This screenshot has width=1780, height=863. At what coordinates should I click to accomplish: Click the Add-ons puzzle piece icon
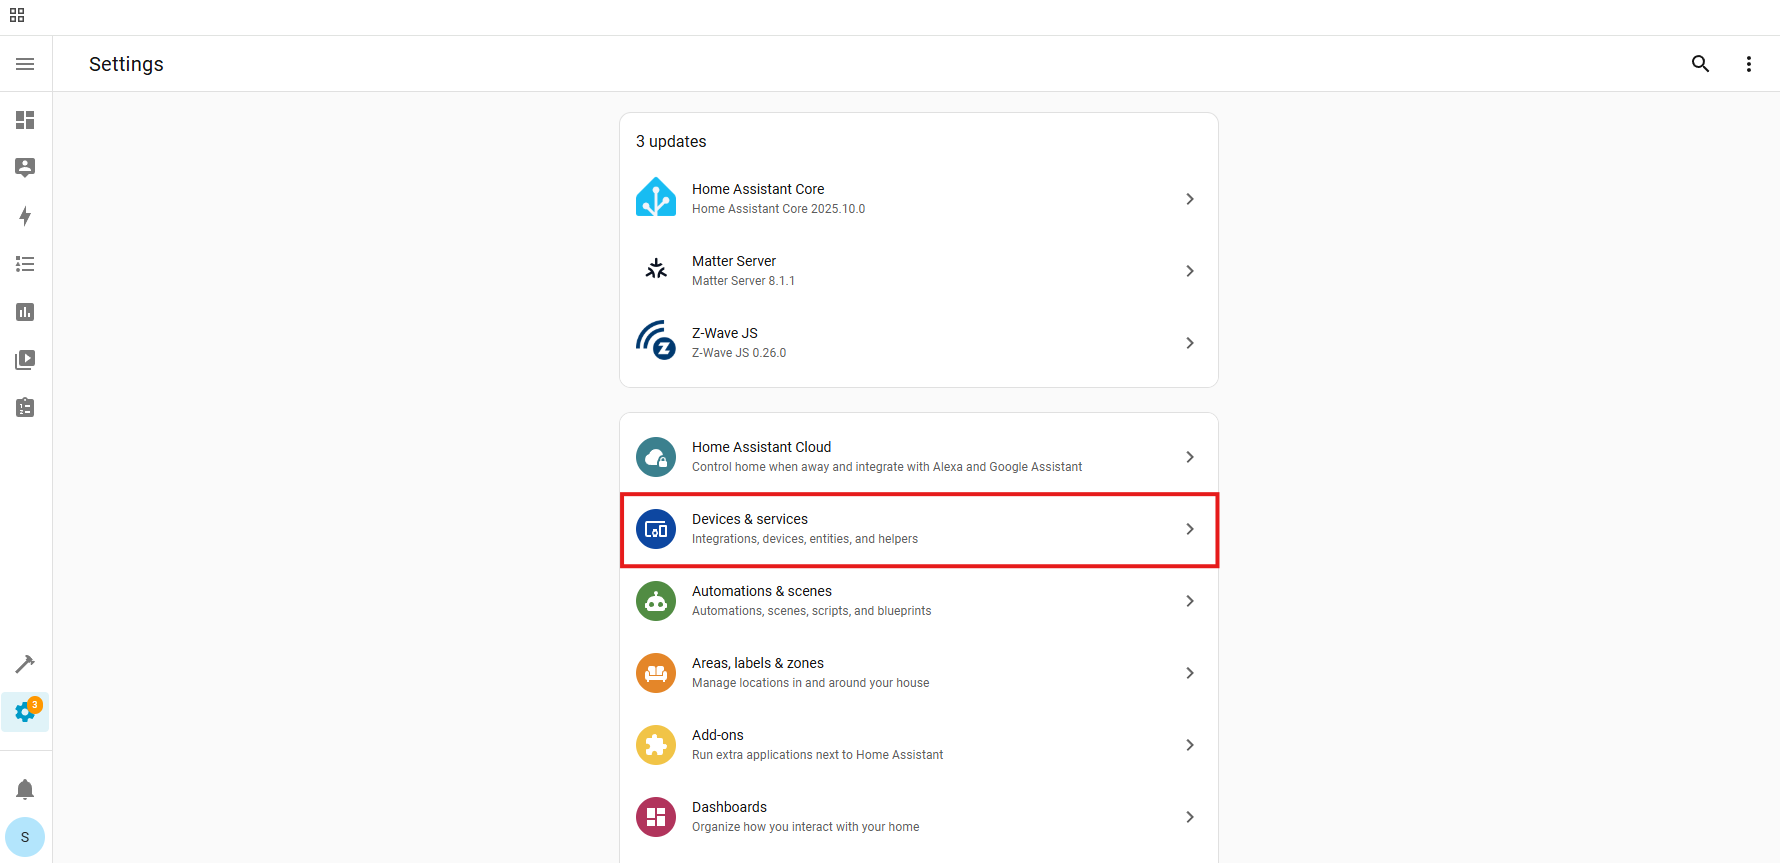(x=656, y=745)
